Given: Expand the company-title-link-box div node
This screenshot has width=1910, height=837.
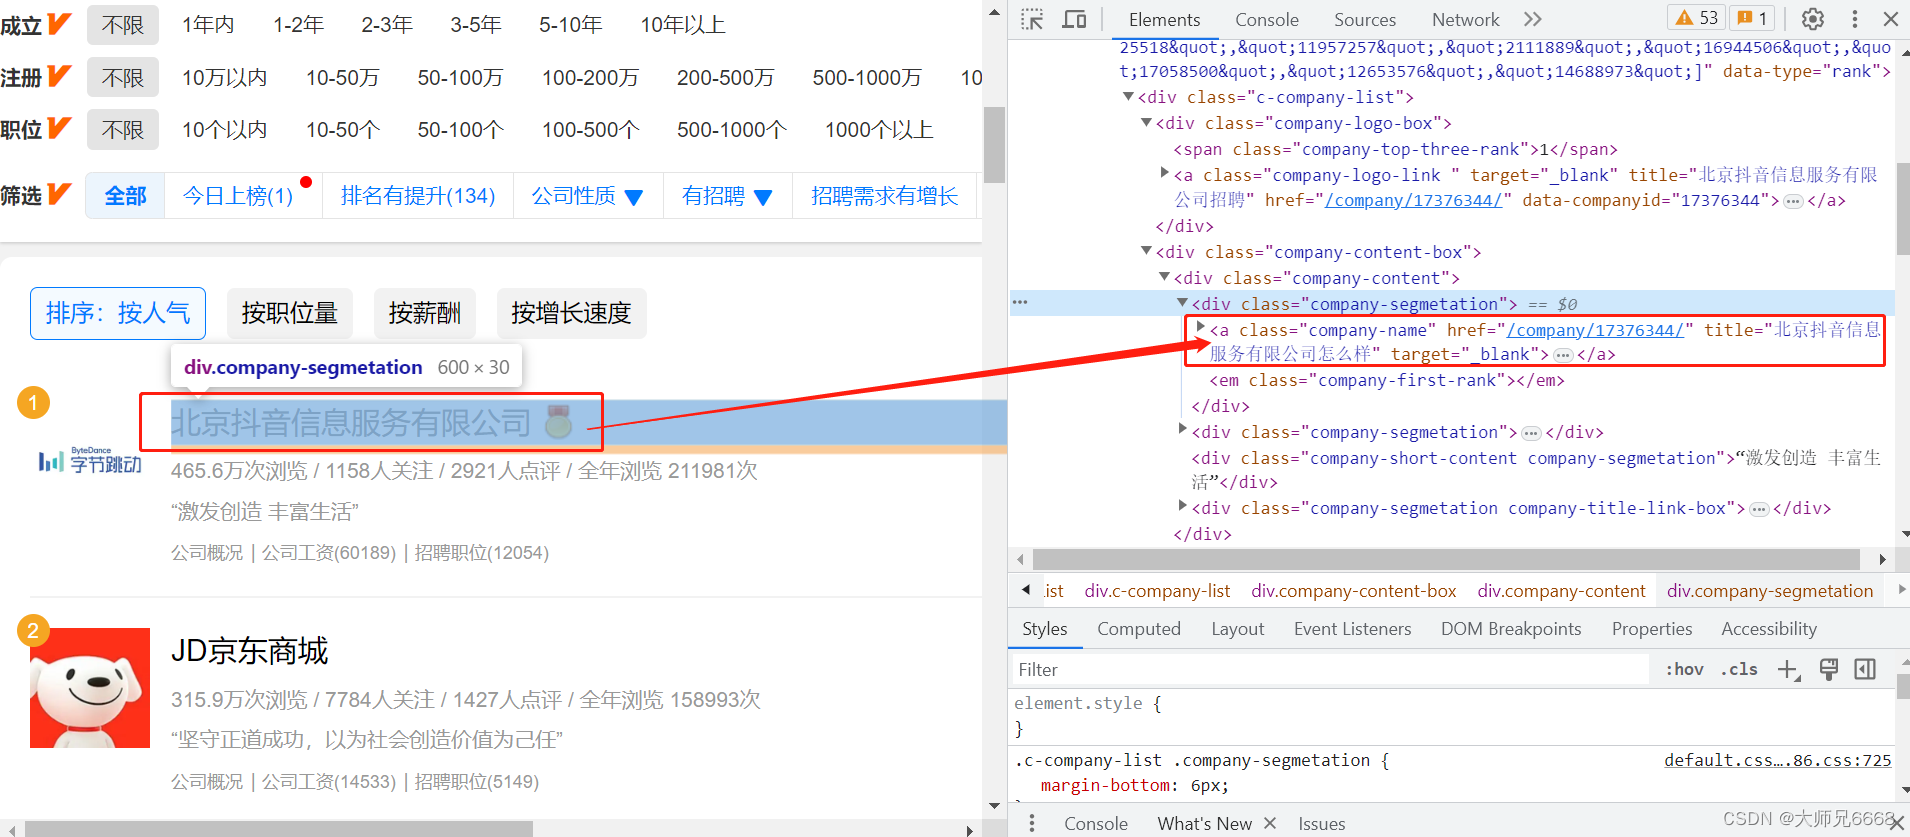Looking at the screenshot, I should click(x=1182, y=506).
